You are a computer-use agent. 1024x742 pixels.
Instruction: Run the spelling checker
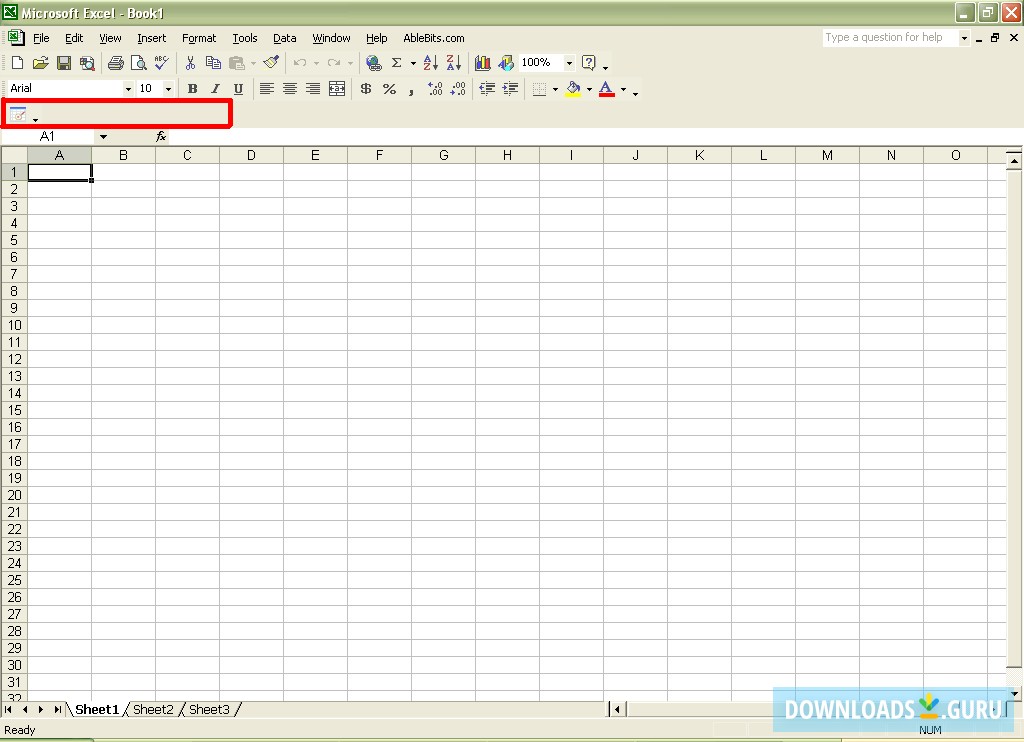tap(161, 62)
